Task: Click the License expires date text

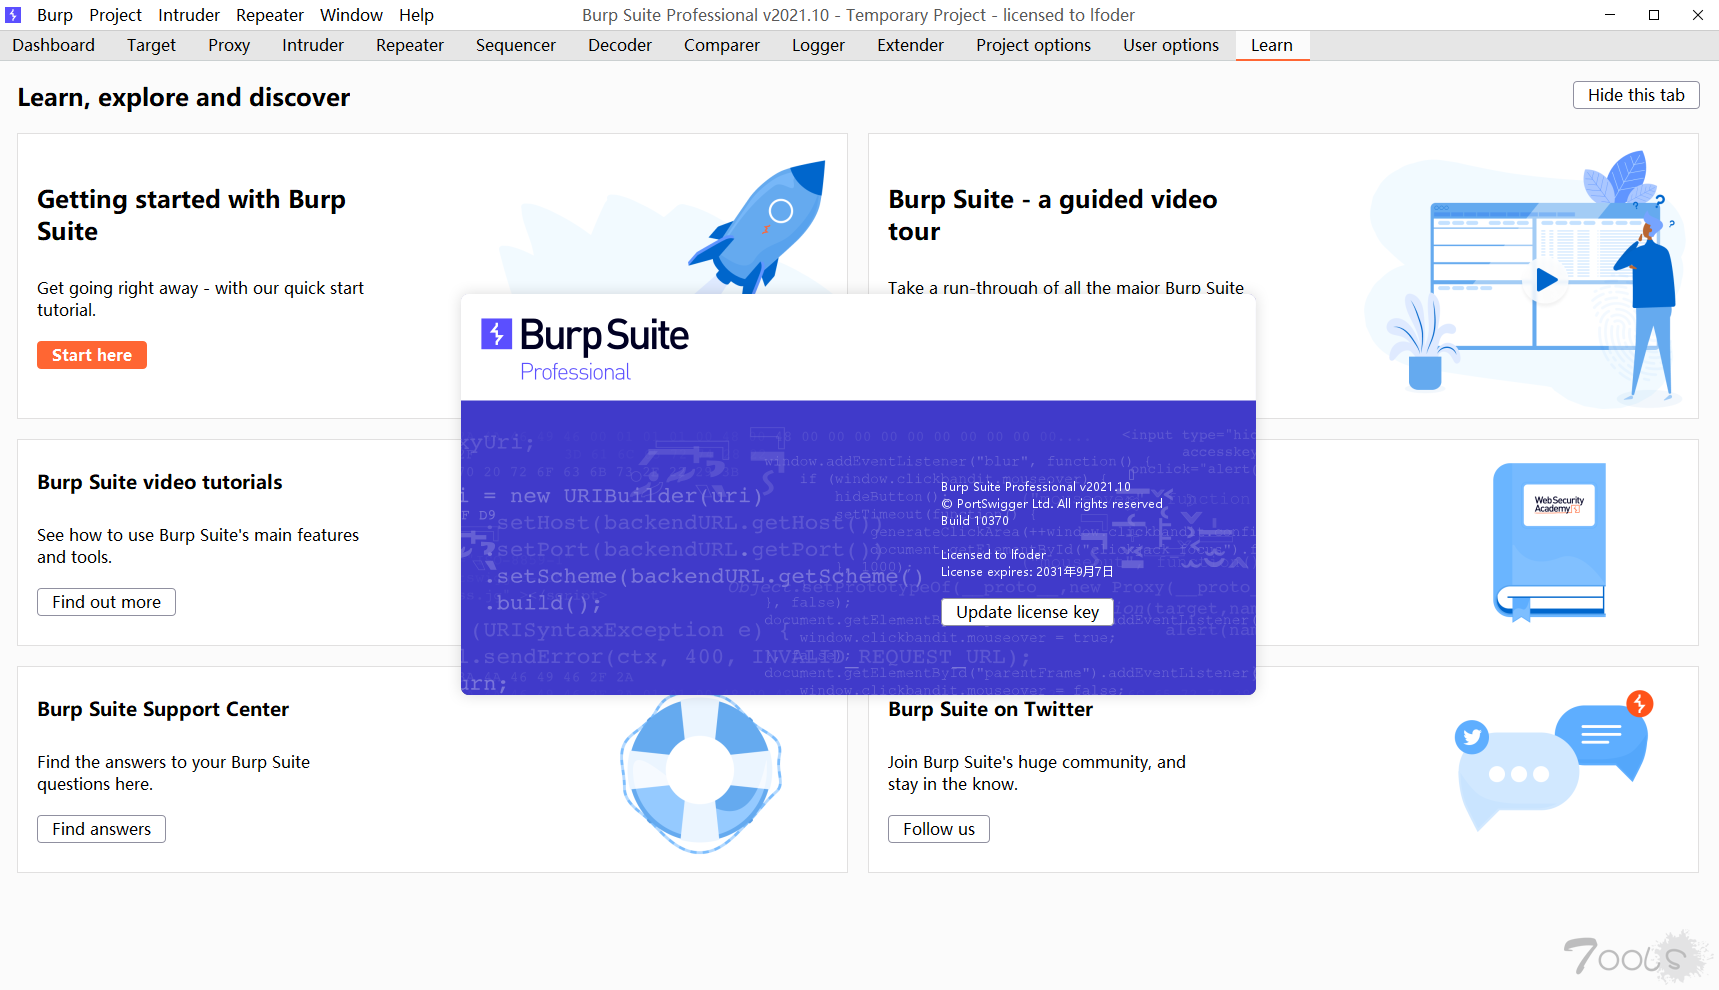Action: click(1027, 572)
